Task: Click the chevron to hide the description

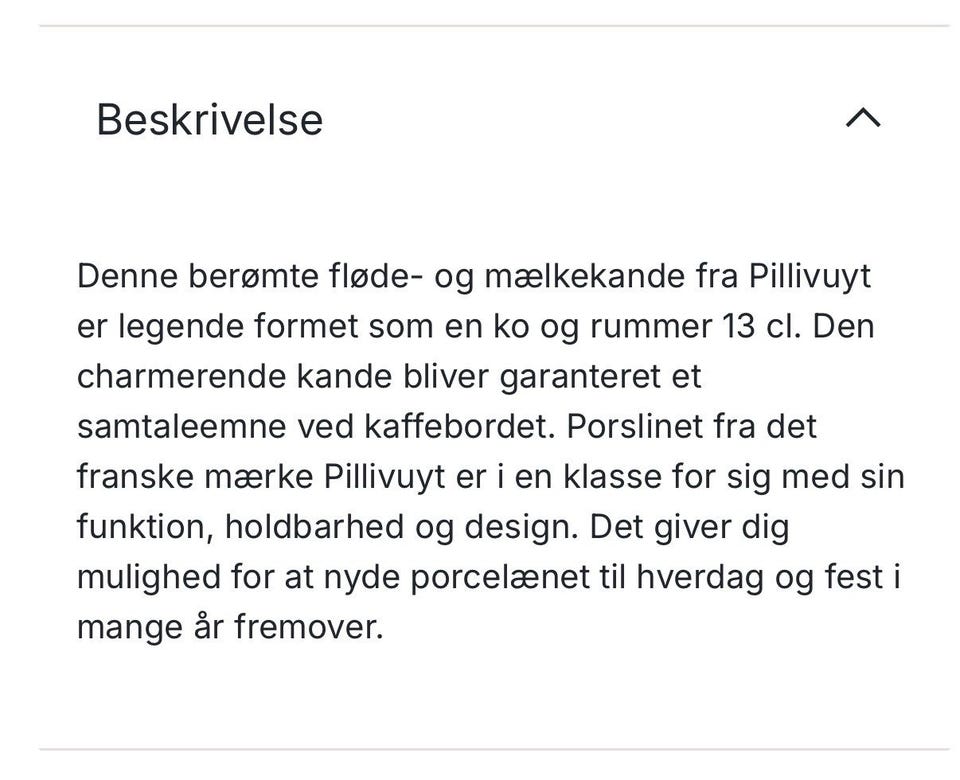Action: [x=862, y=119]
